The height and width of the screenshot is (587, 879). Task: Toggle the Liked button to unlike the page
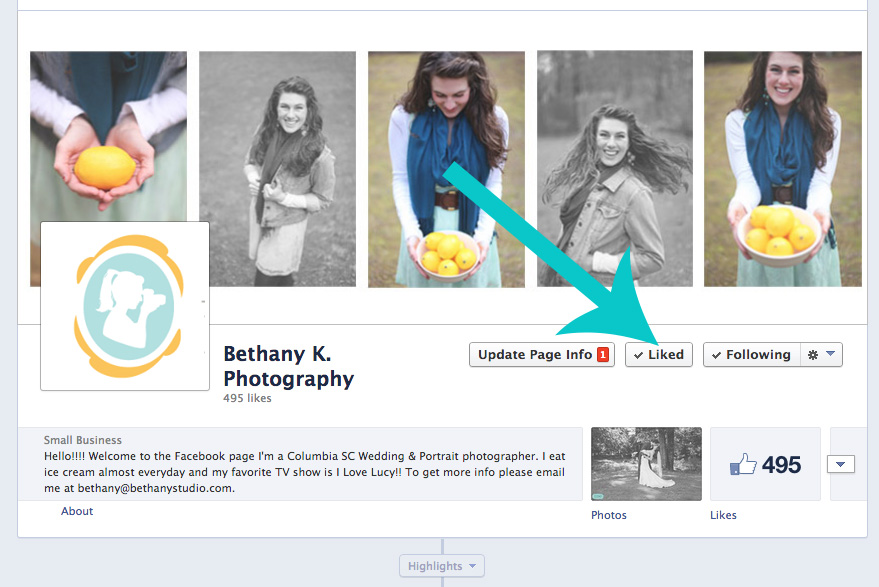coord(659,355)
